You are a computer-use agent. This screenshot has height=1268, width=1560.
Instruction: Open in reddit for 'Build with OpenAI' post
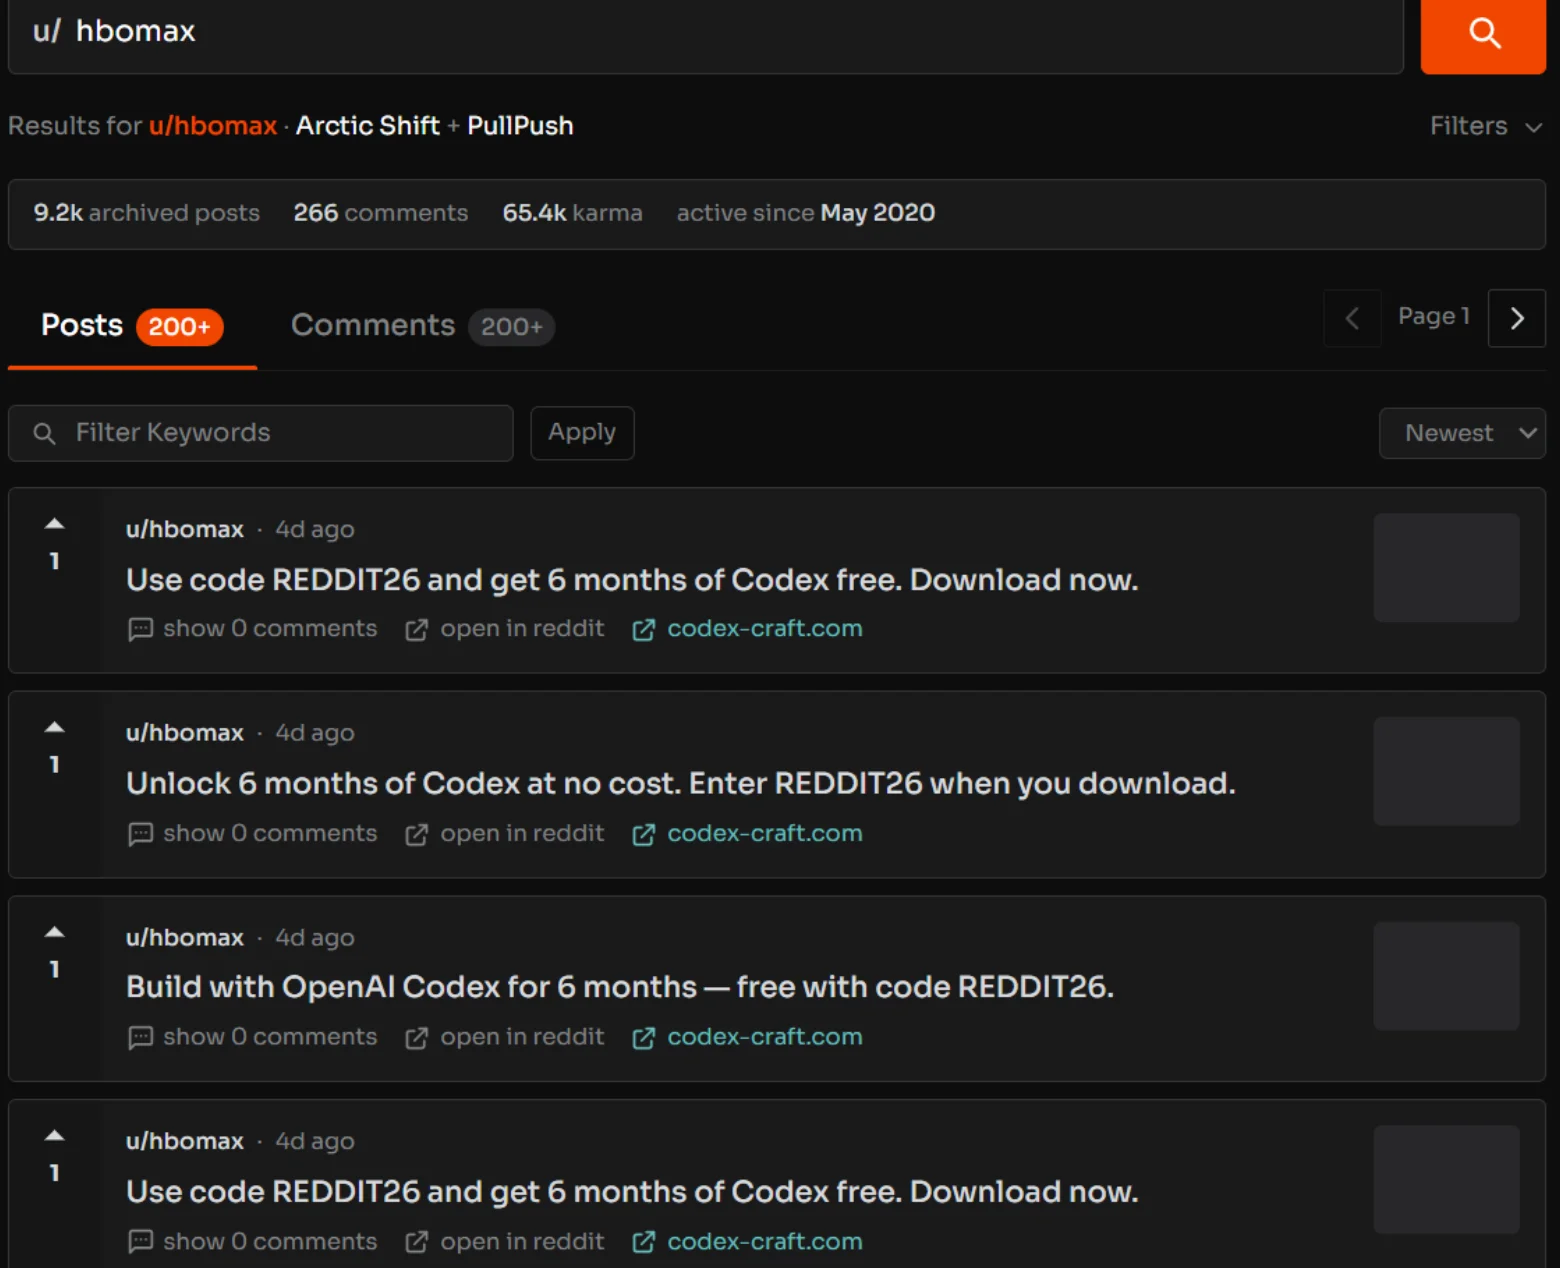(505, 1038)
